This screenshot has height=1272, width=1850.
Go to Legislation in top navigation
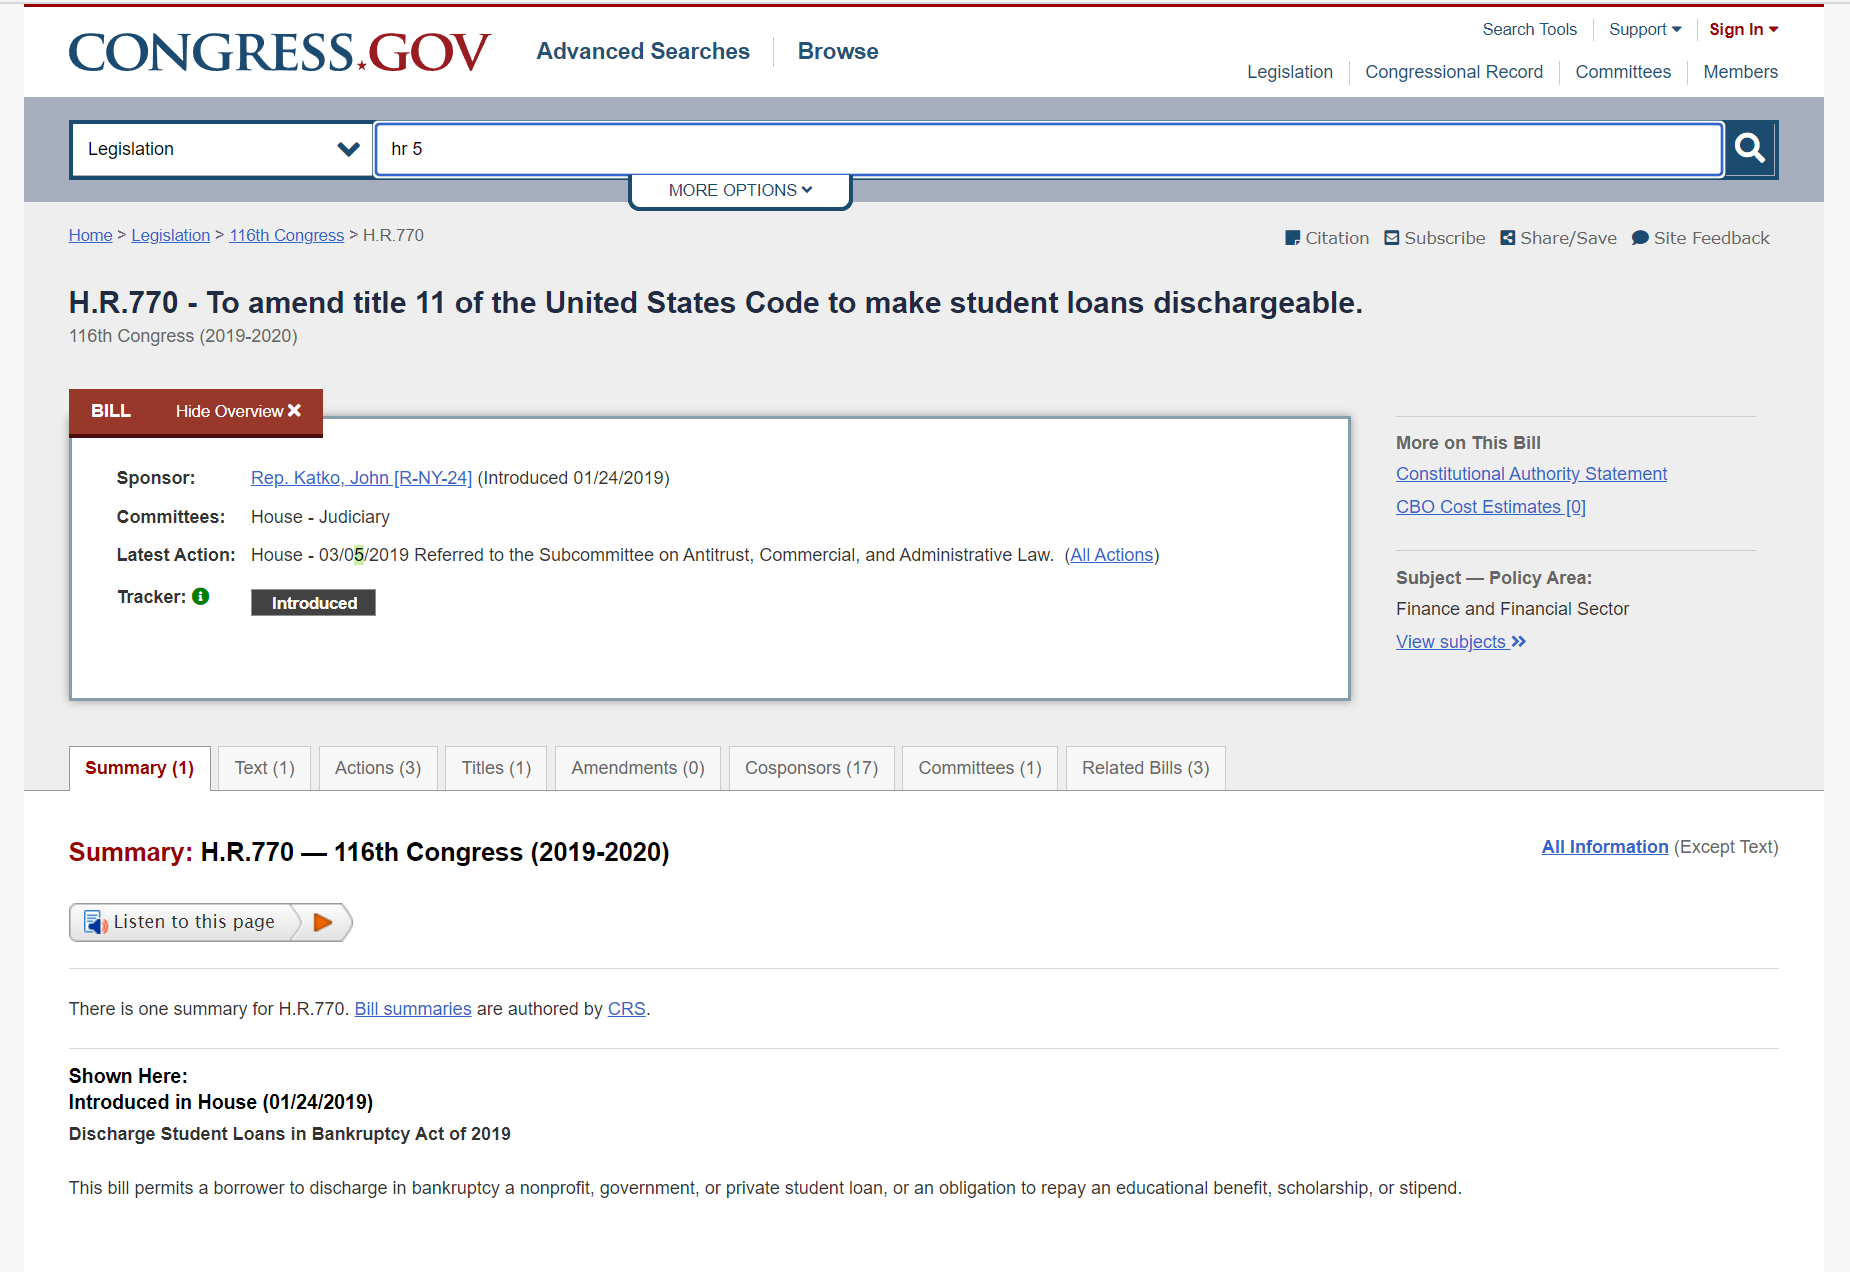(x=1290, y=72)
